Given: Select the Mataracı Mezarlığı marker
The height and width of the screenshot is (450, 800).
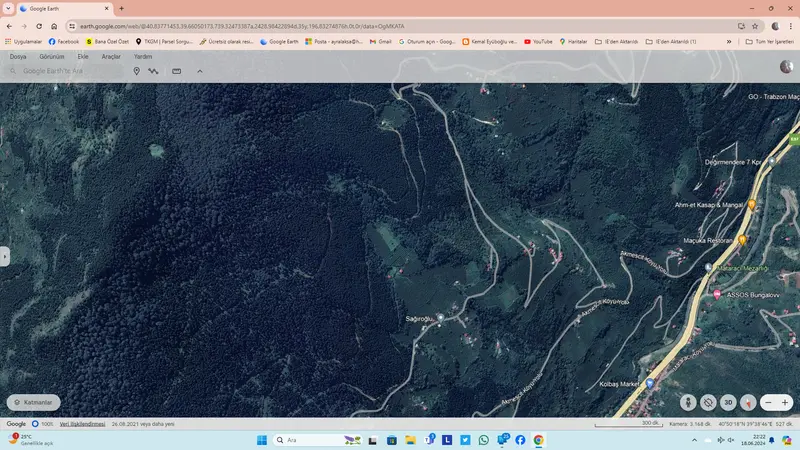Looking at the screenshot, I should 708,267.
